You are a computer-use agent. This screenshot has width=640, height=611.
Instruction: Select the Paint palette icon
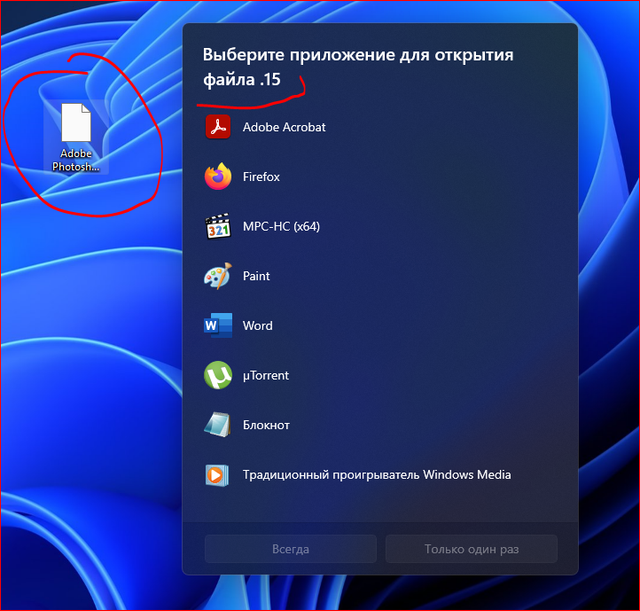[x=218, y=276]
